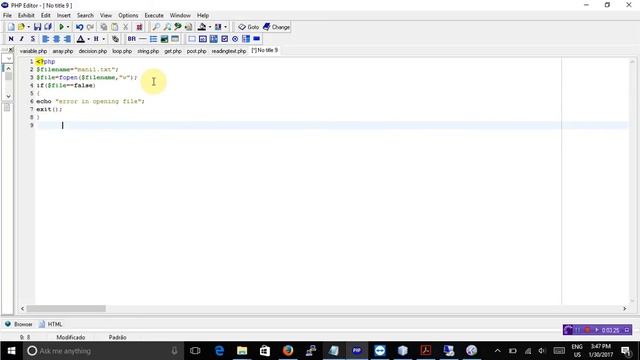Paste from clipboard toolbar icon
This screenshot has height=360, width=640.
pyautogui.click(x=115, y=27)
